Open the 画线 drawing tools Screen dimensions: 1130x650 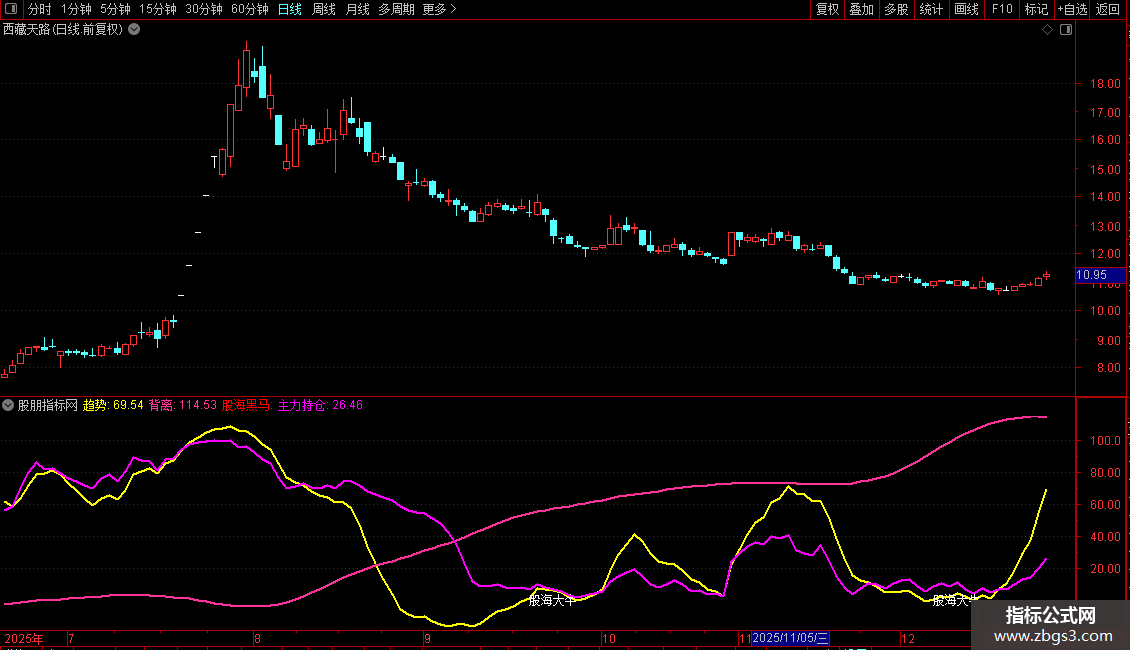[x=966, y=9]
